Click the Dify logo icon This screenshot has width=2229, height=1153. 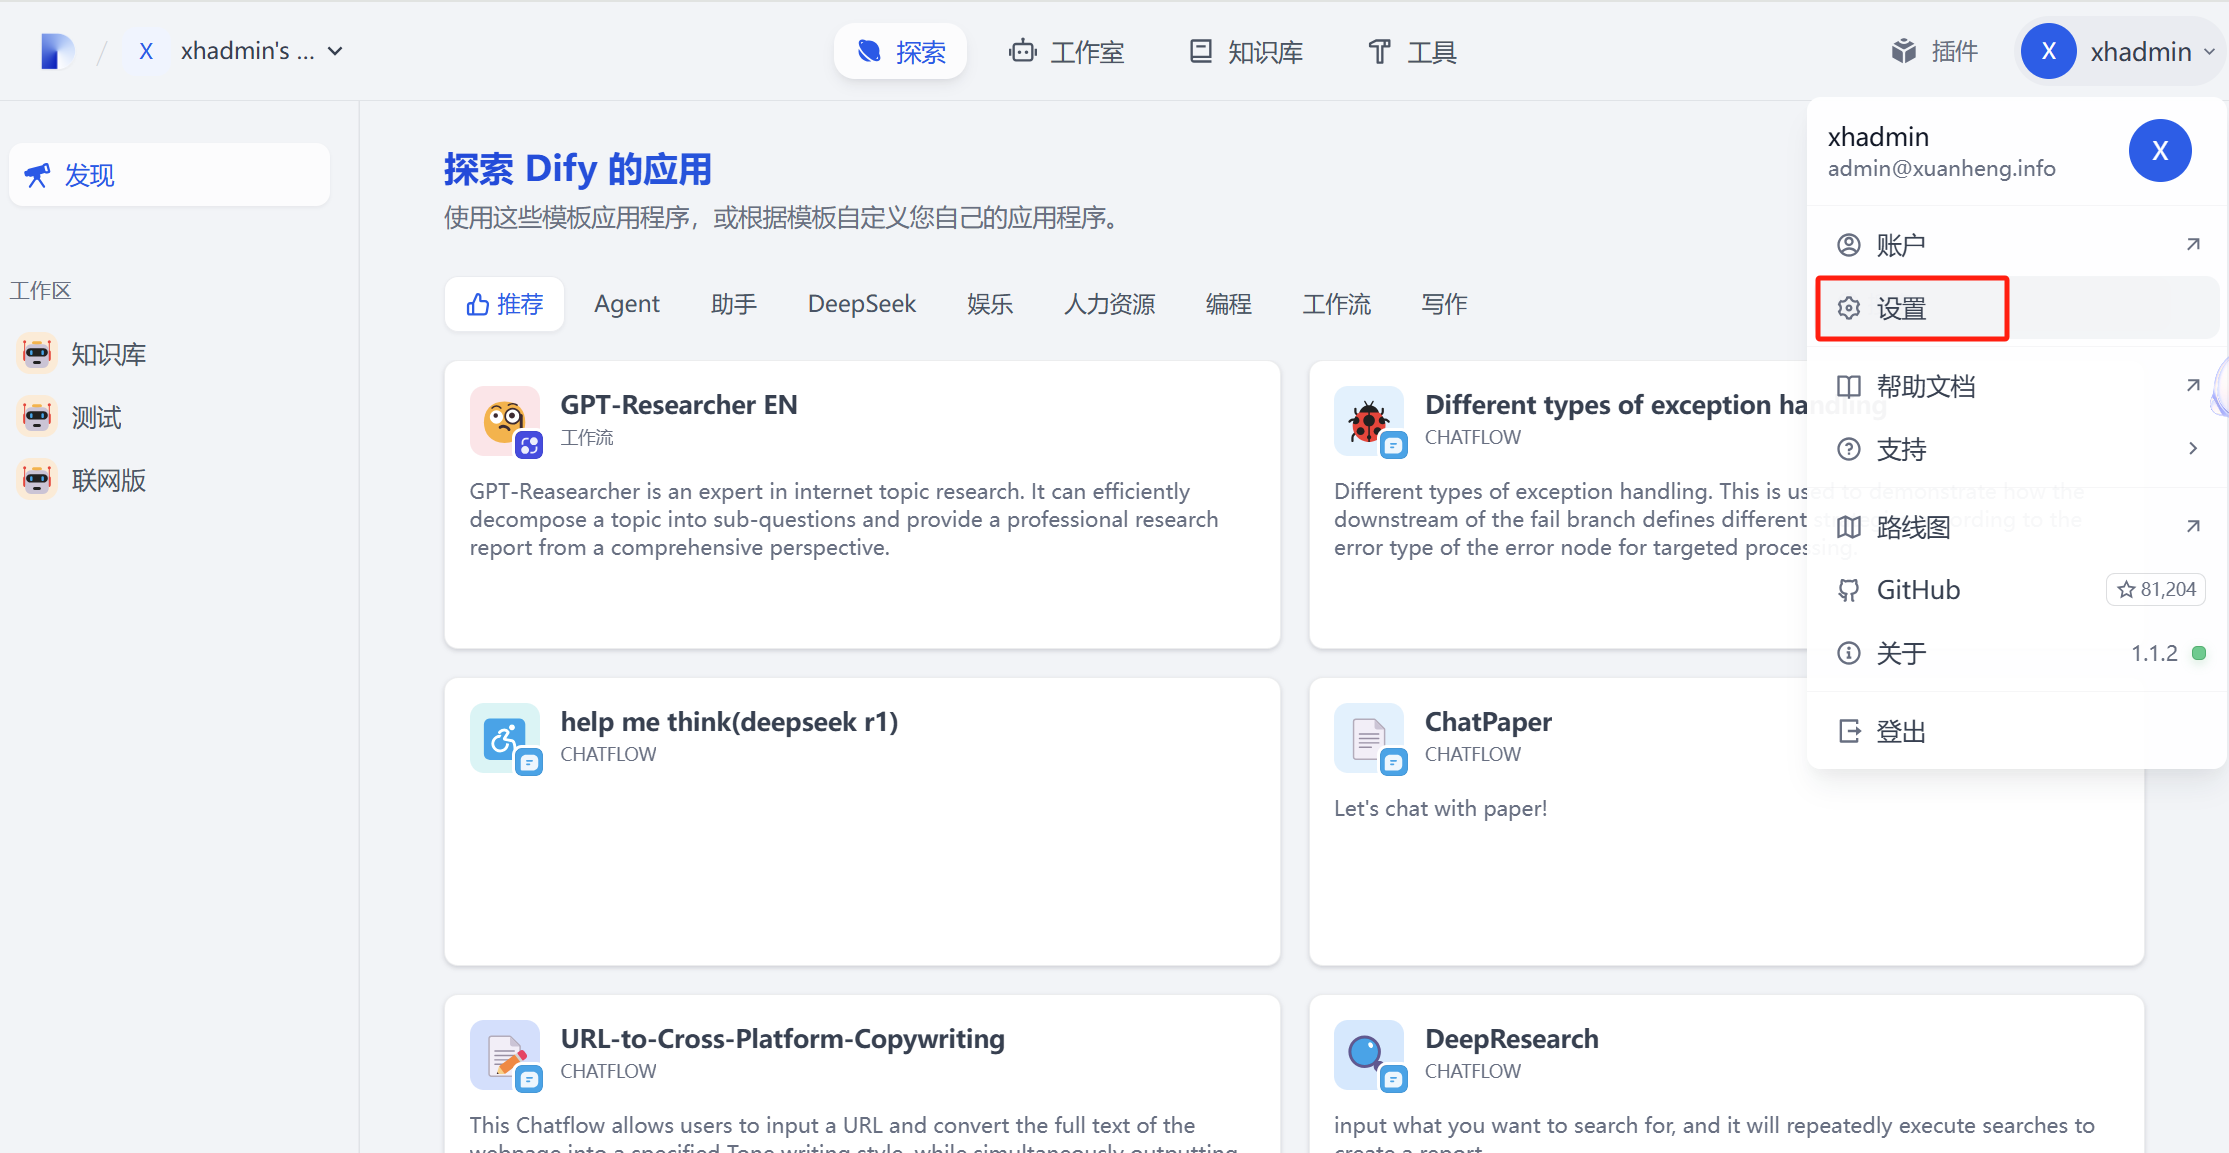(x=57, y=51)
